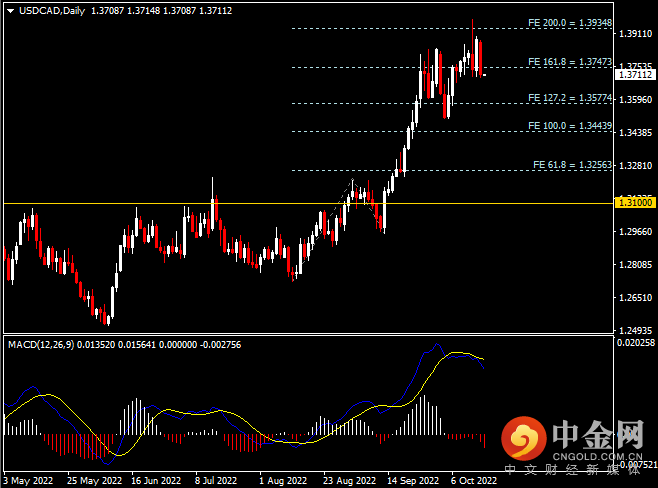Select the yellow 1.31000 price level tag

(x=635, y=203)
